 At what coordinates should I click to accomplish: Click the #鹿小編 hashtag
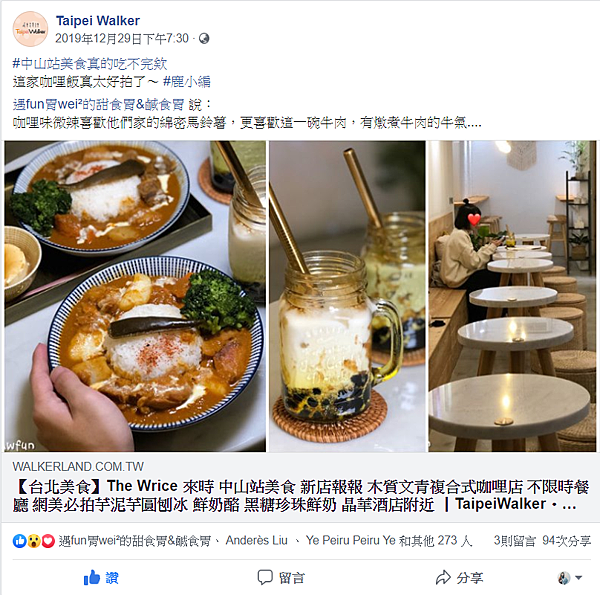coord(186,82)
